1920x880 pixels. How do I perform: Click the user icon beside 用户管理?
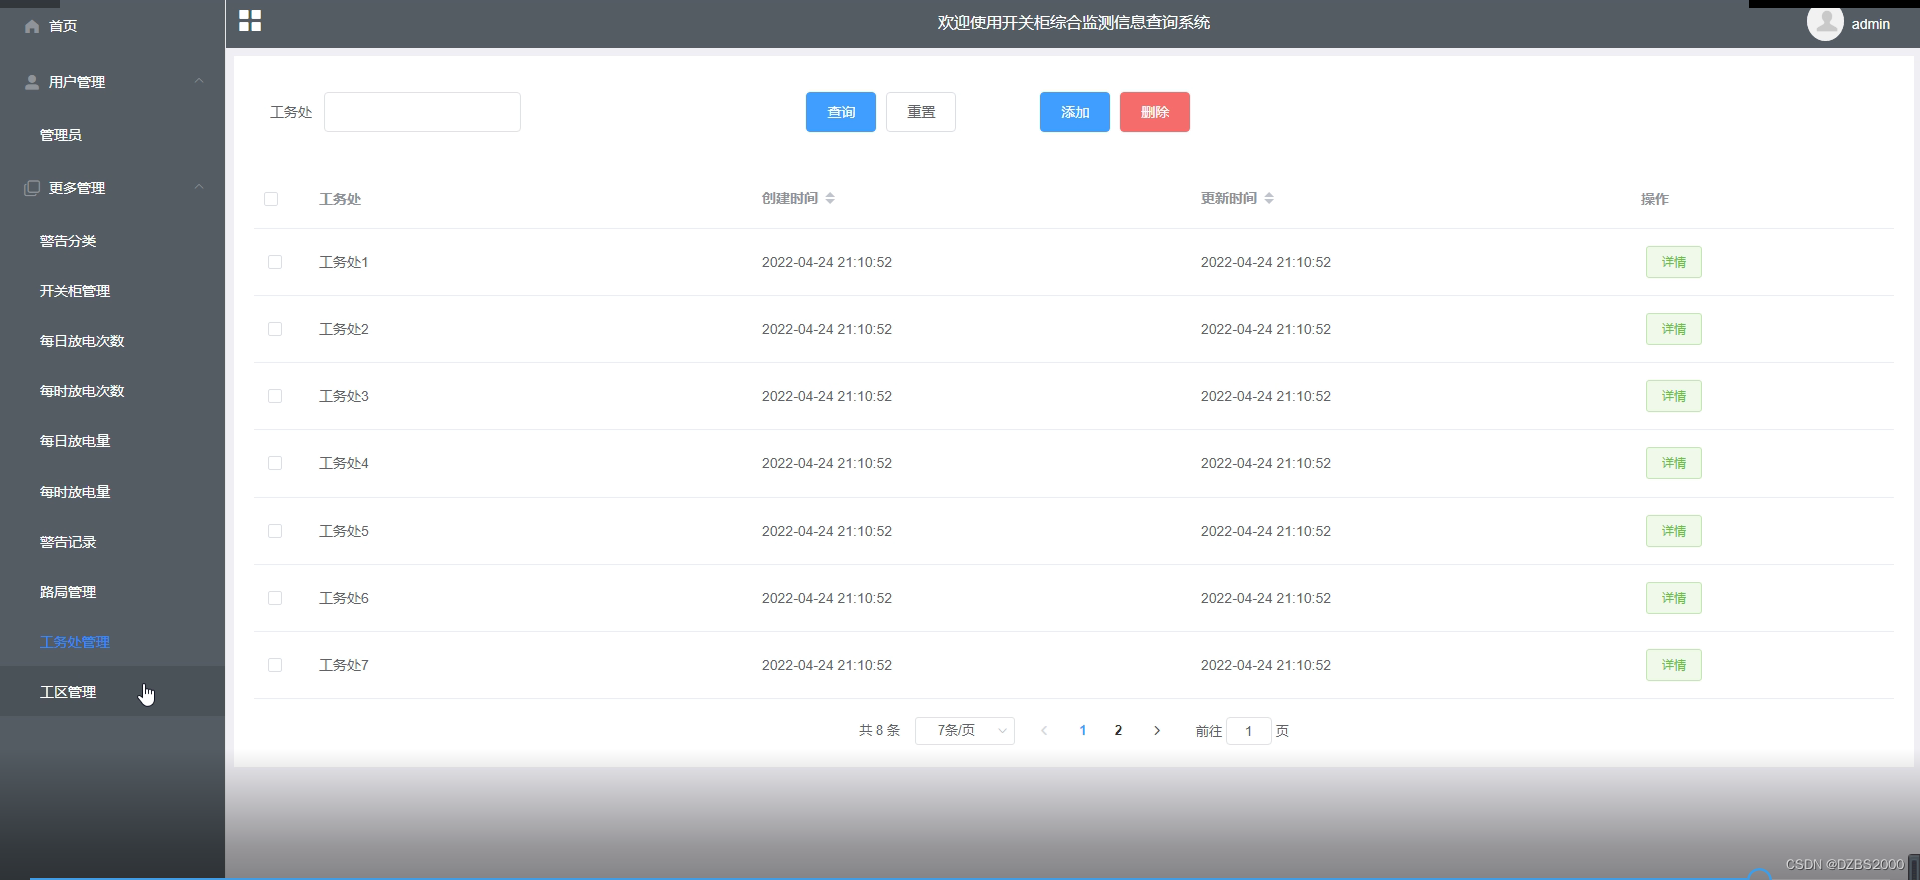point(32,82)
